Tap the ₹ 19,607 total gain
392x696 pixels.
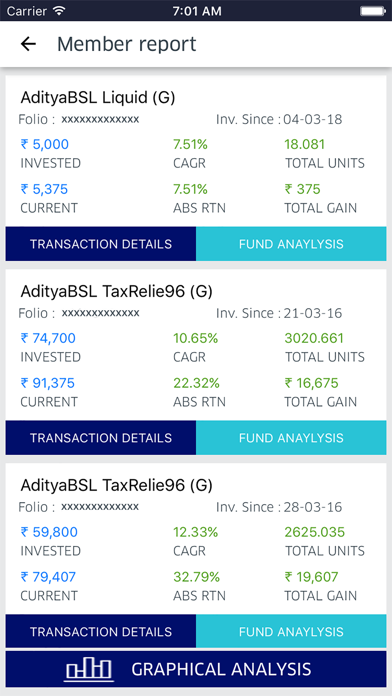click(311, 577)
